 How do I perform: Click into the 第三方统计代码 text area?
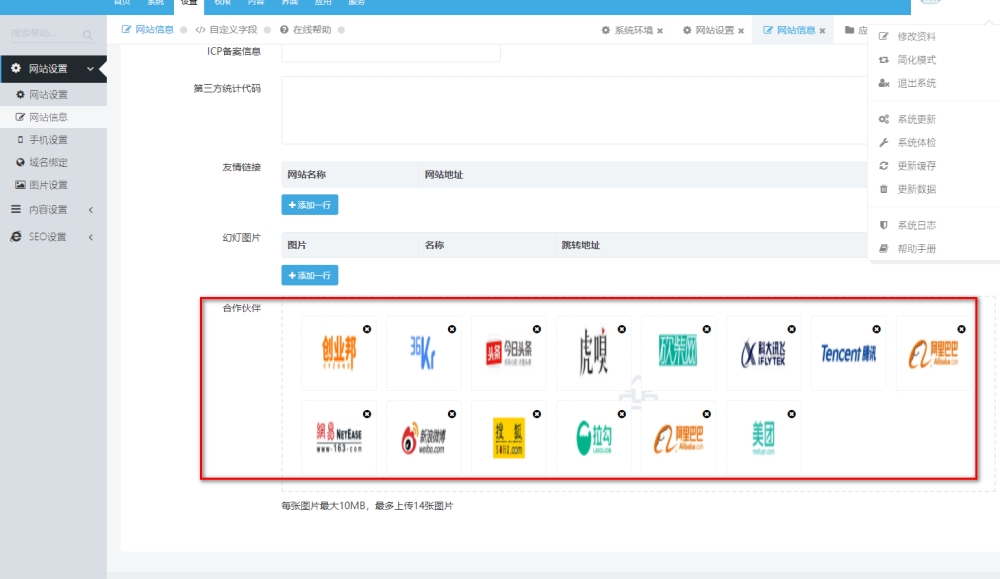coord(574,110)
